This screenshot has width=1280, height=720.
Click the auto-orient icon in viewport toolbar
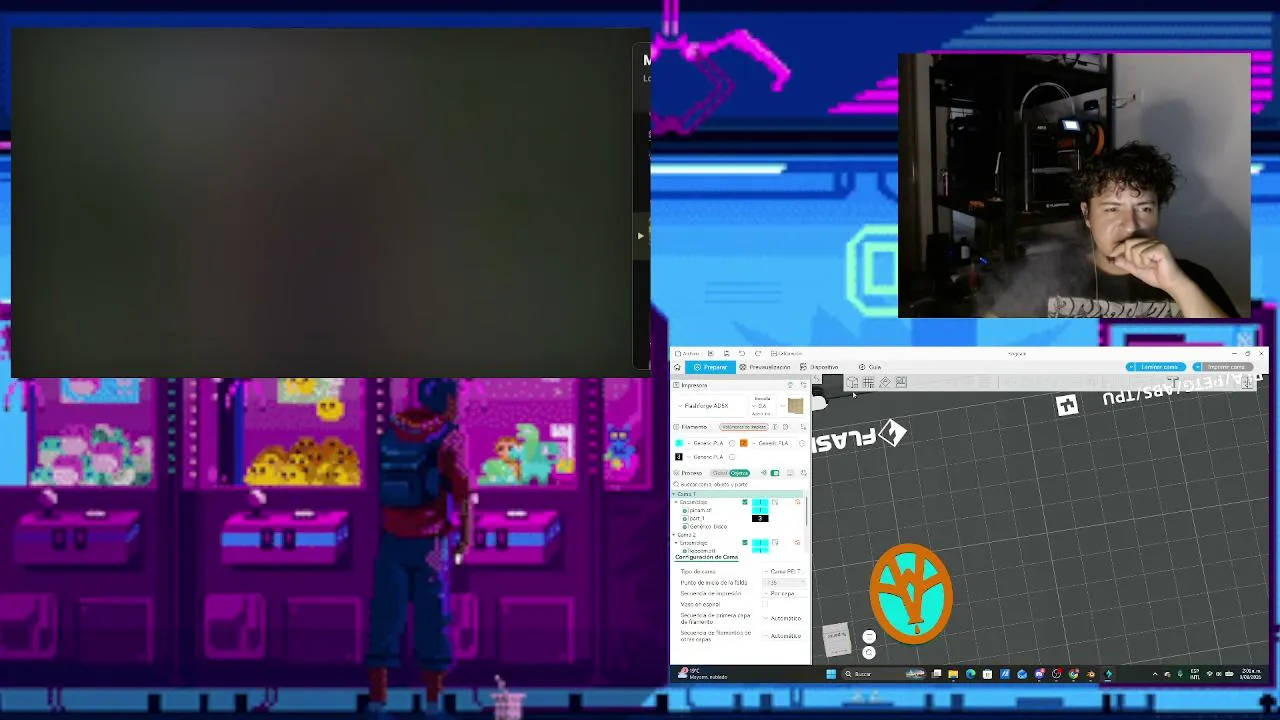(x=884, y=382)
